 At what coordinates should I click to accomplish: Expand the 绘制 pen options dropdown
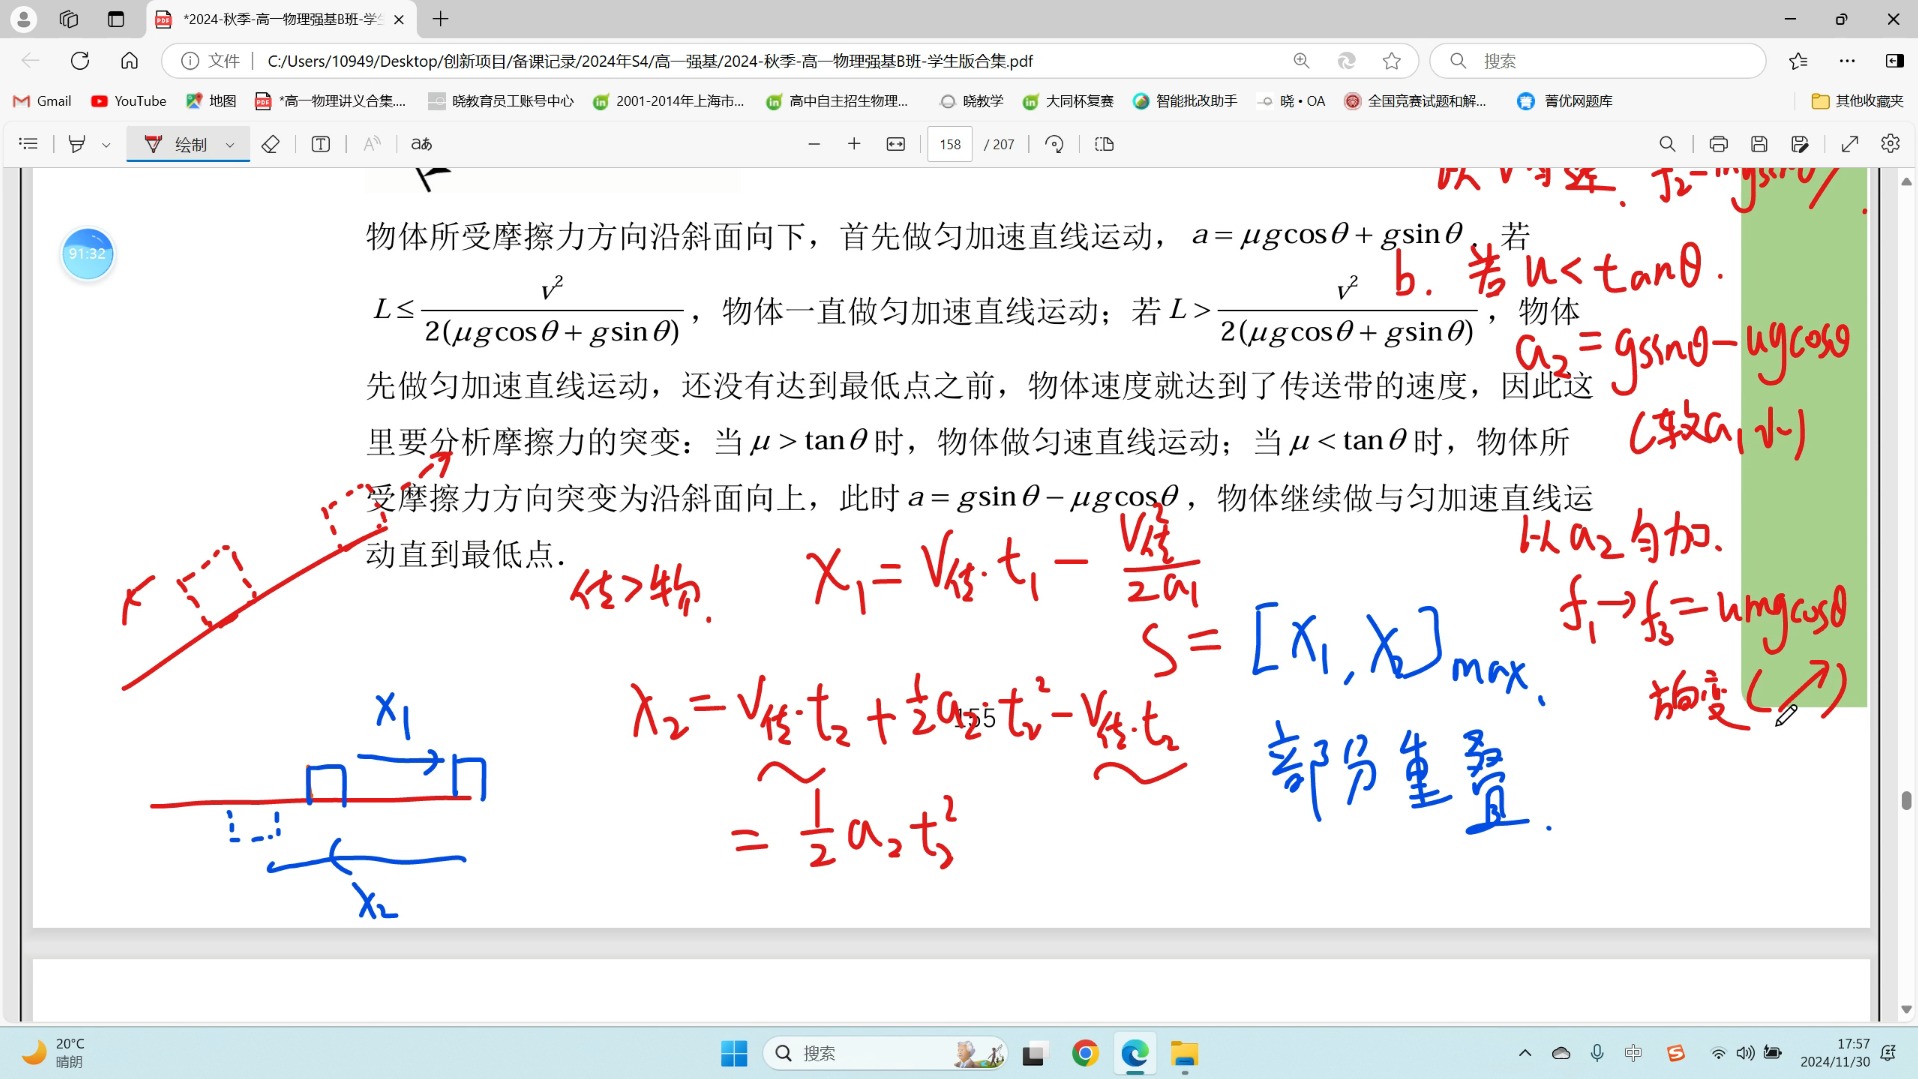[x=230, y=144]
